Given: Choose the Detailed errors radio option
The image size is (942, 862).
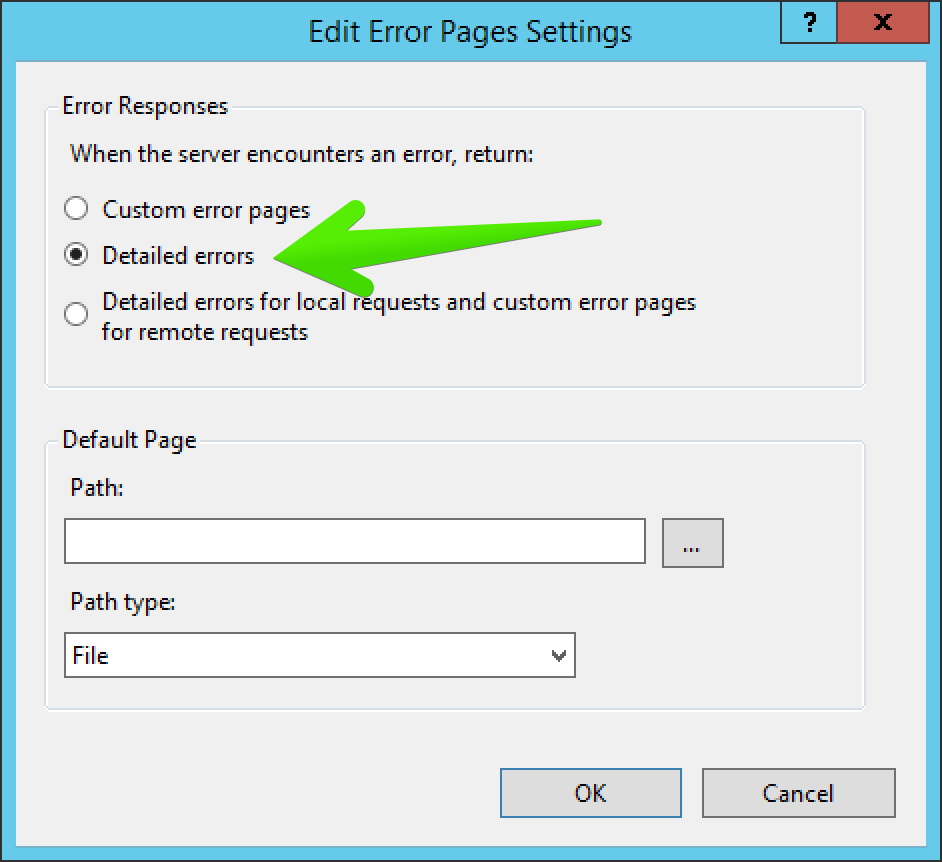Looking at the screenshot, I should click(x=76, y=255).
